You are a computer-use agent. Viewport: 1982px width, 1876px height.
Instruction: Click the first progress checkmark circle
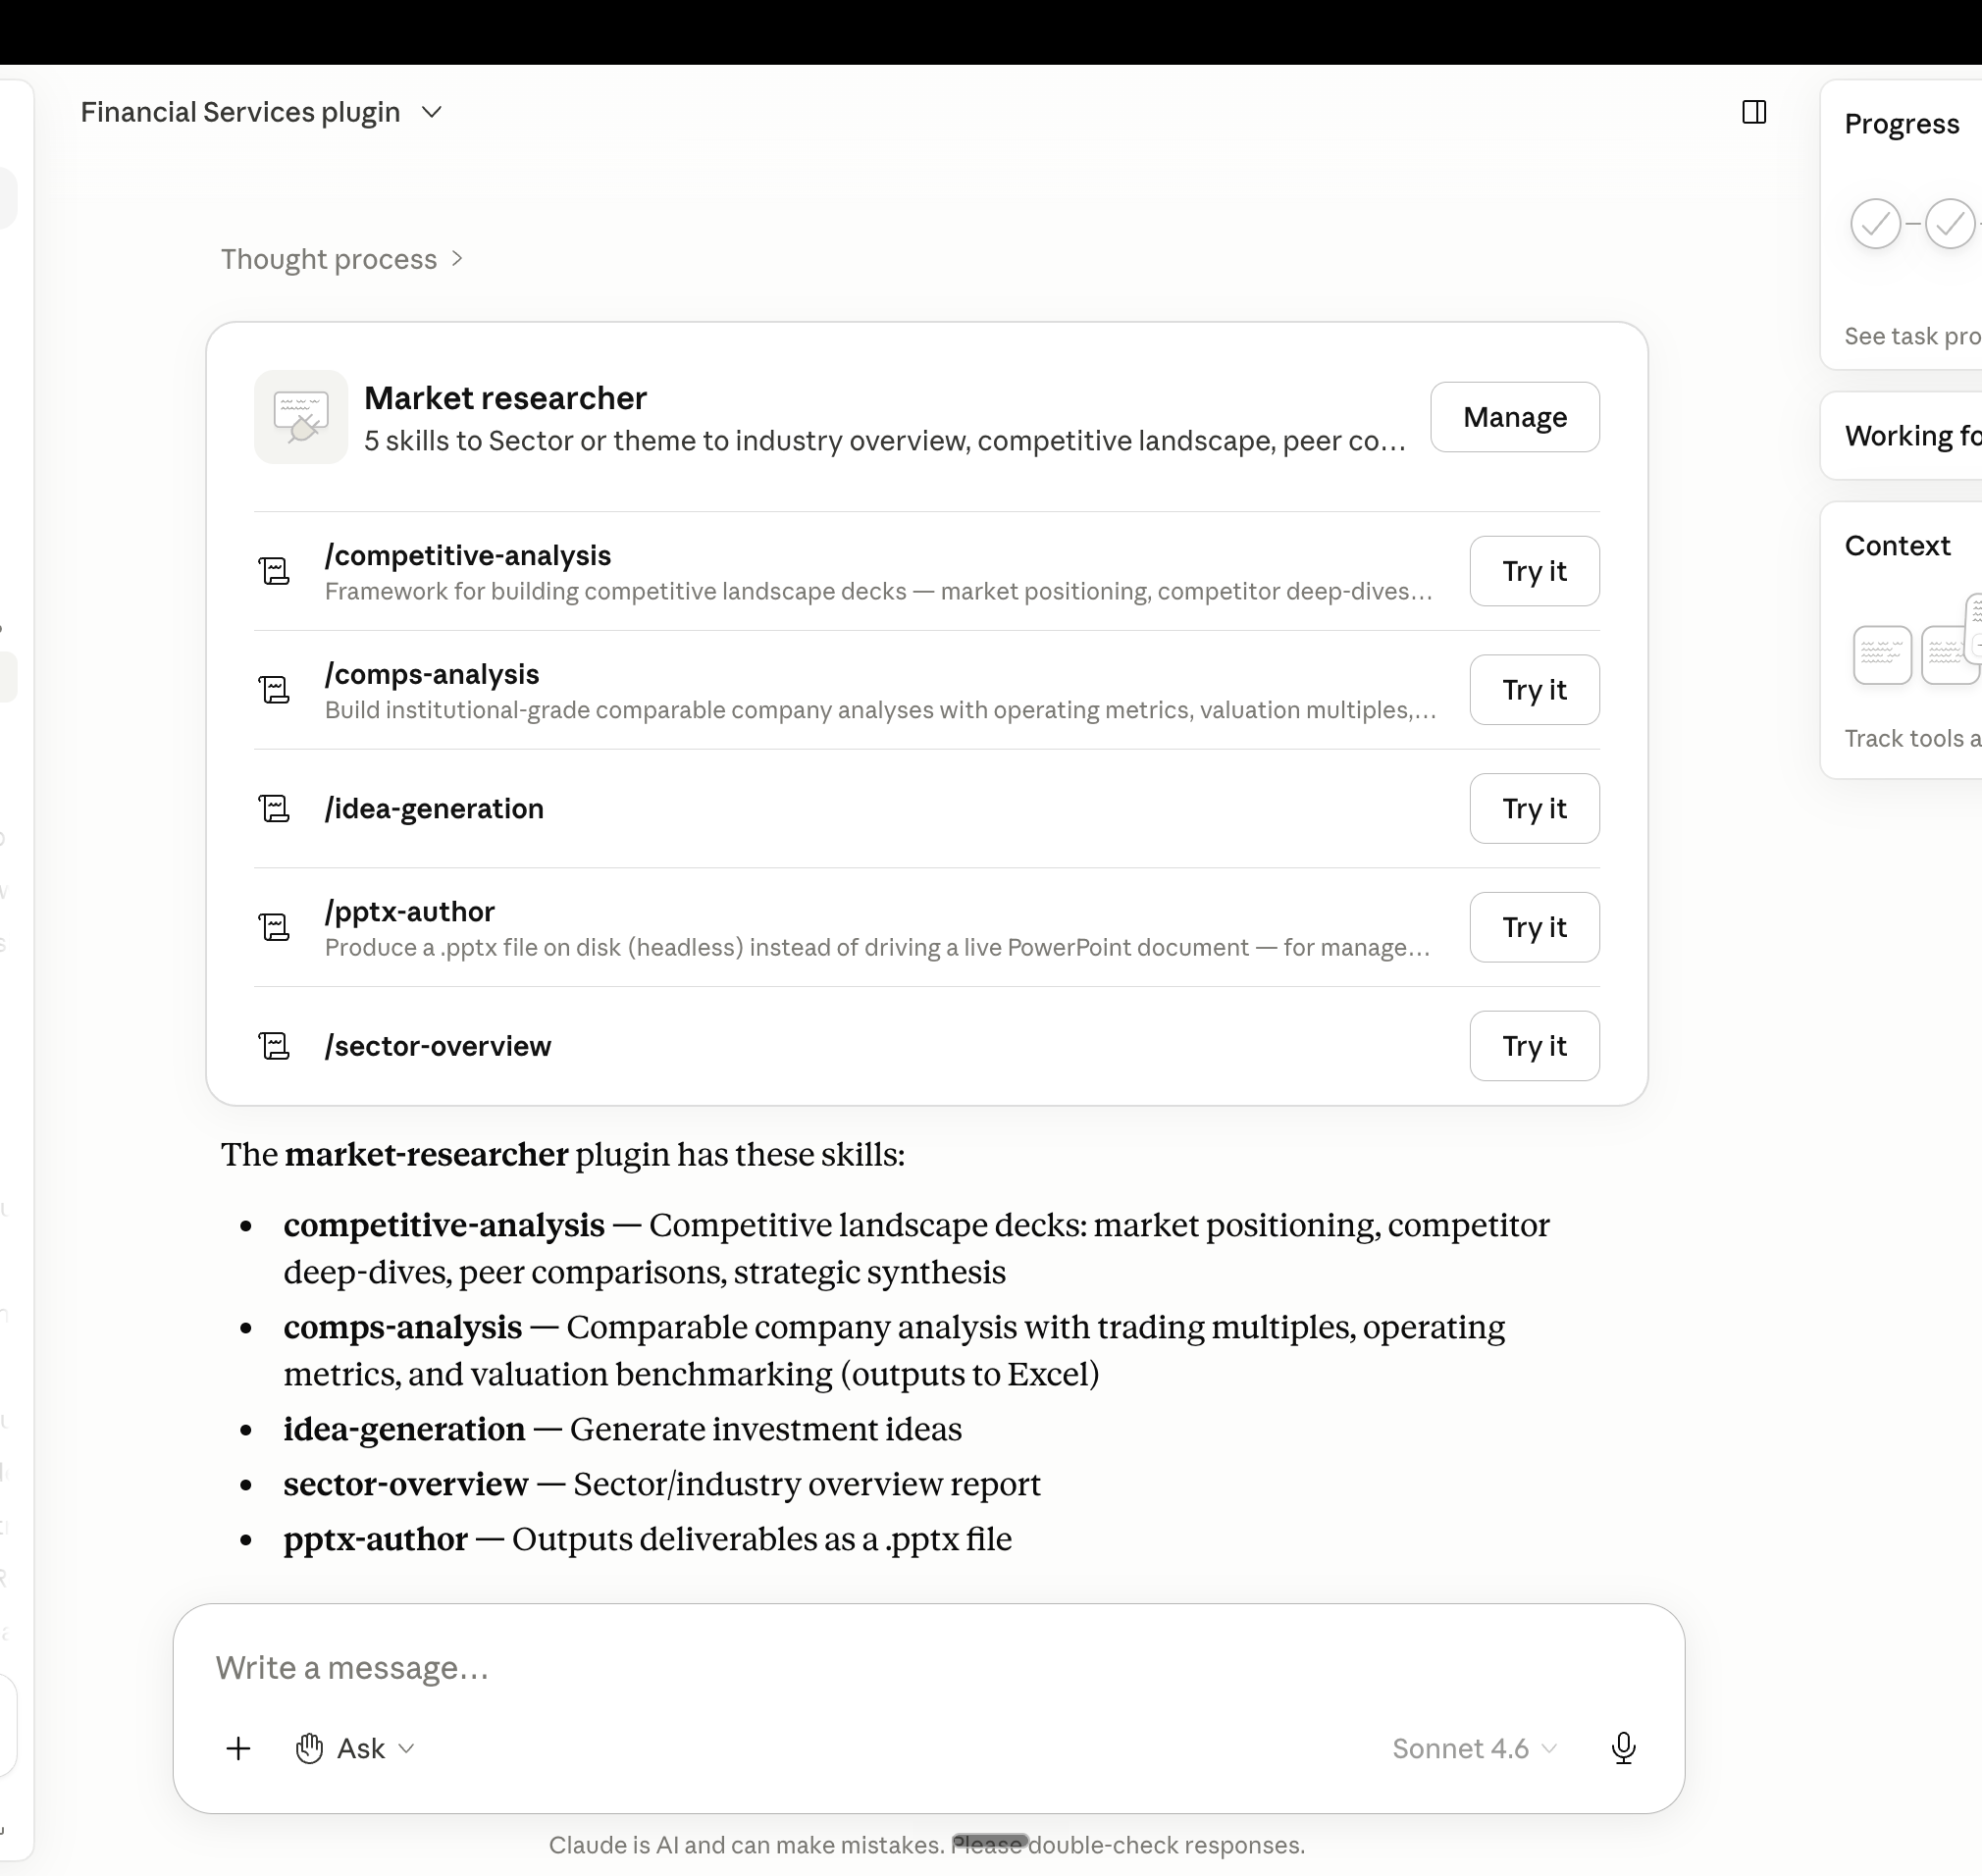pos(1875,223)
